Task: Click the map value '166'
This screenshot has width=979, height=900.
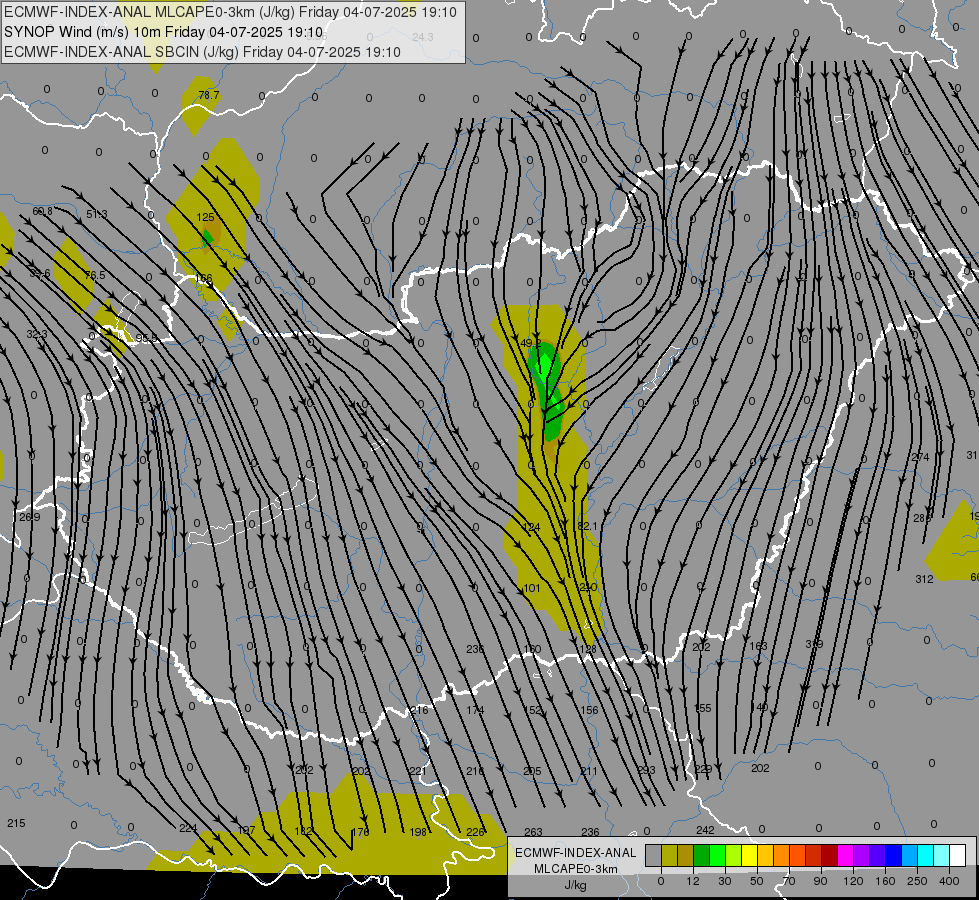Action: [204, 279]
